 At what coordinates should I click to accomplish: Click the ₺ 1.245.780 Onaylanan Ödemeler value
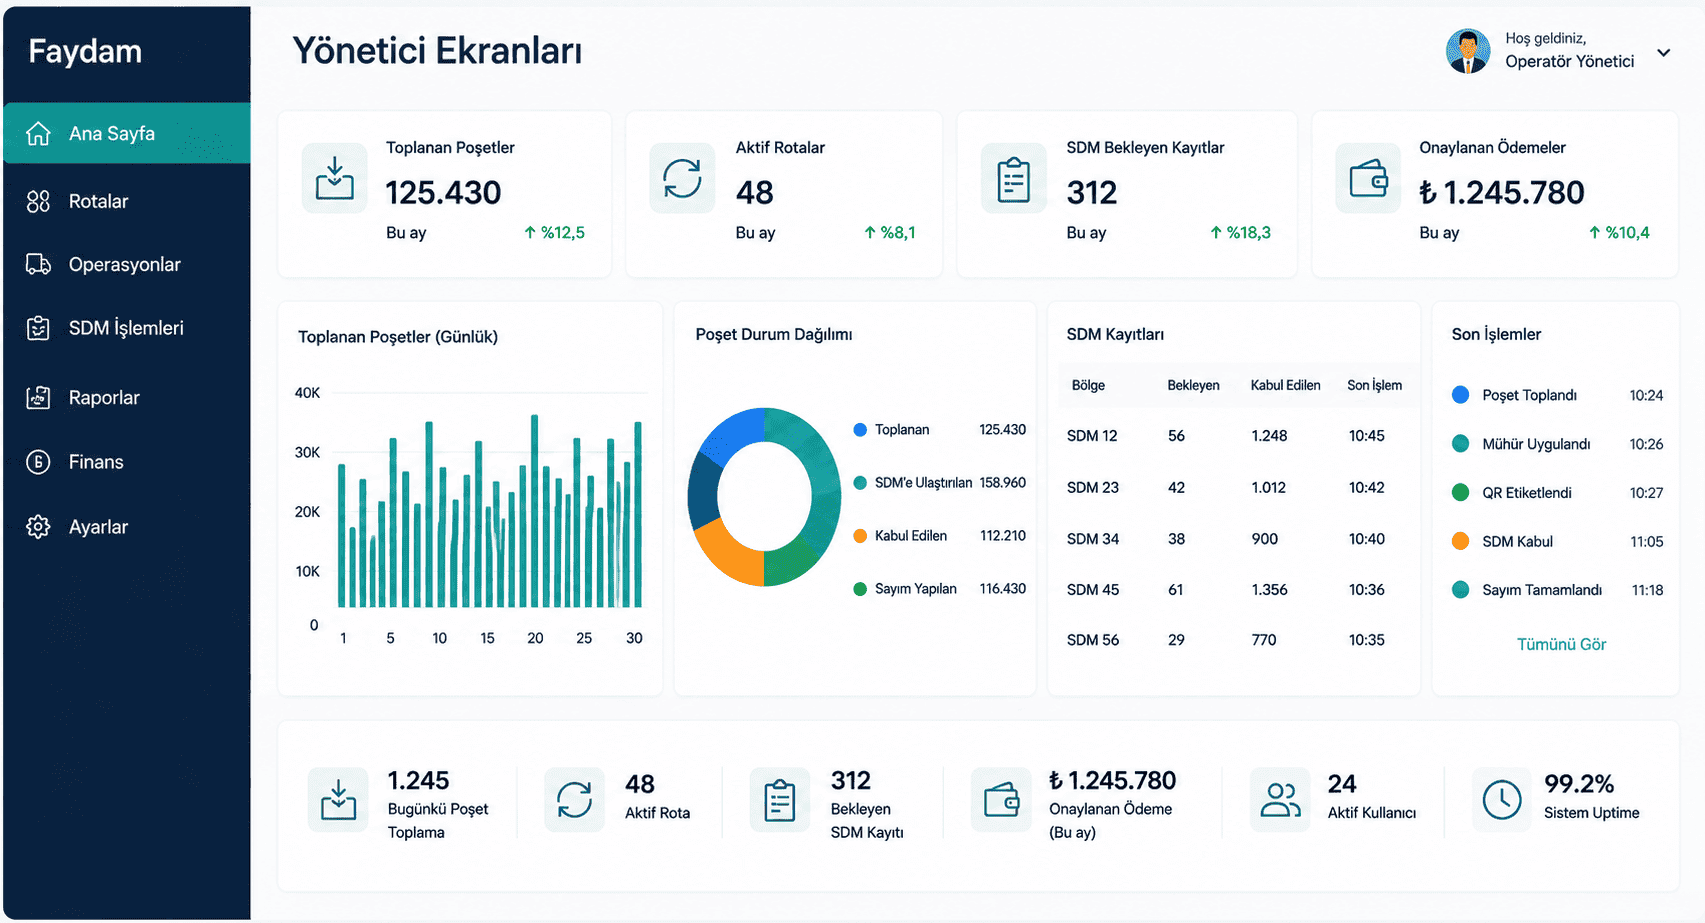point(1502,192)
